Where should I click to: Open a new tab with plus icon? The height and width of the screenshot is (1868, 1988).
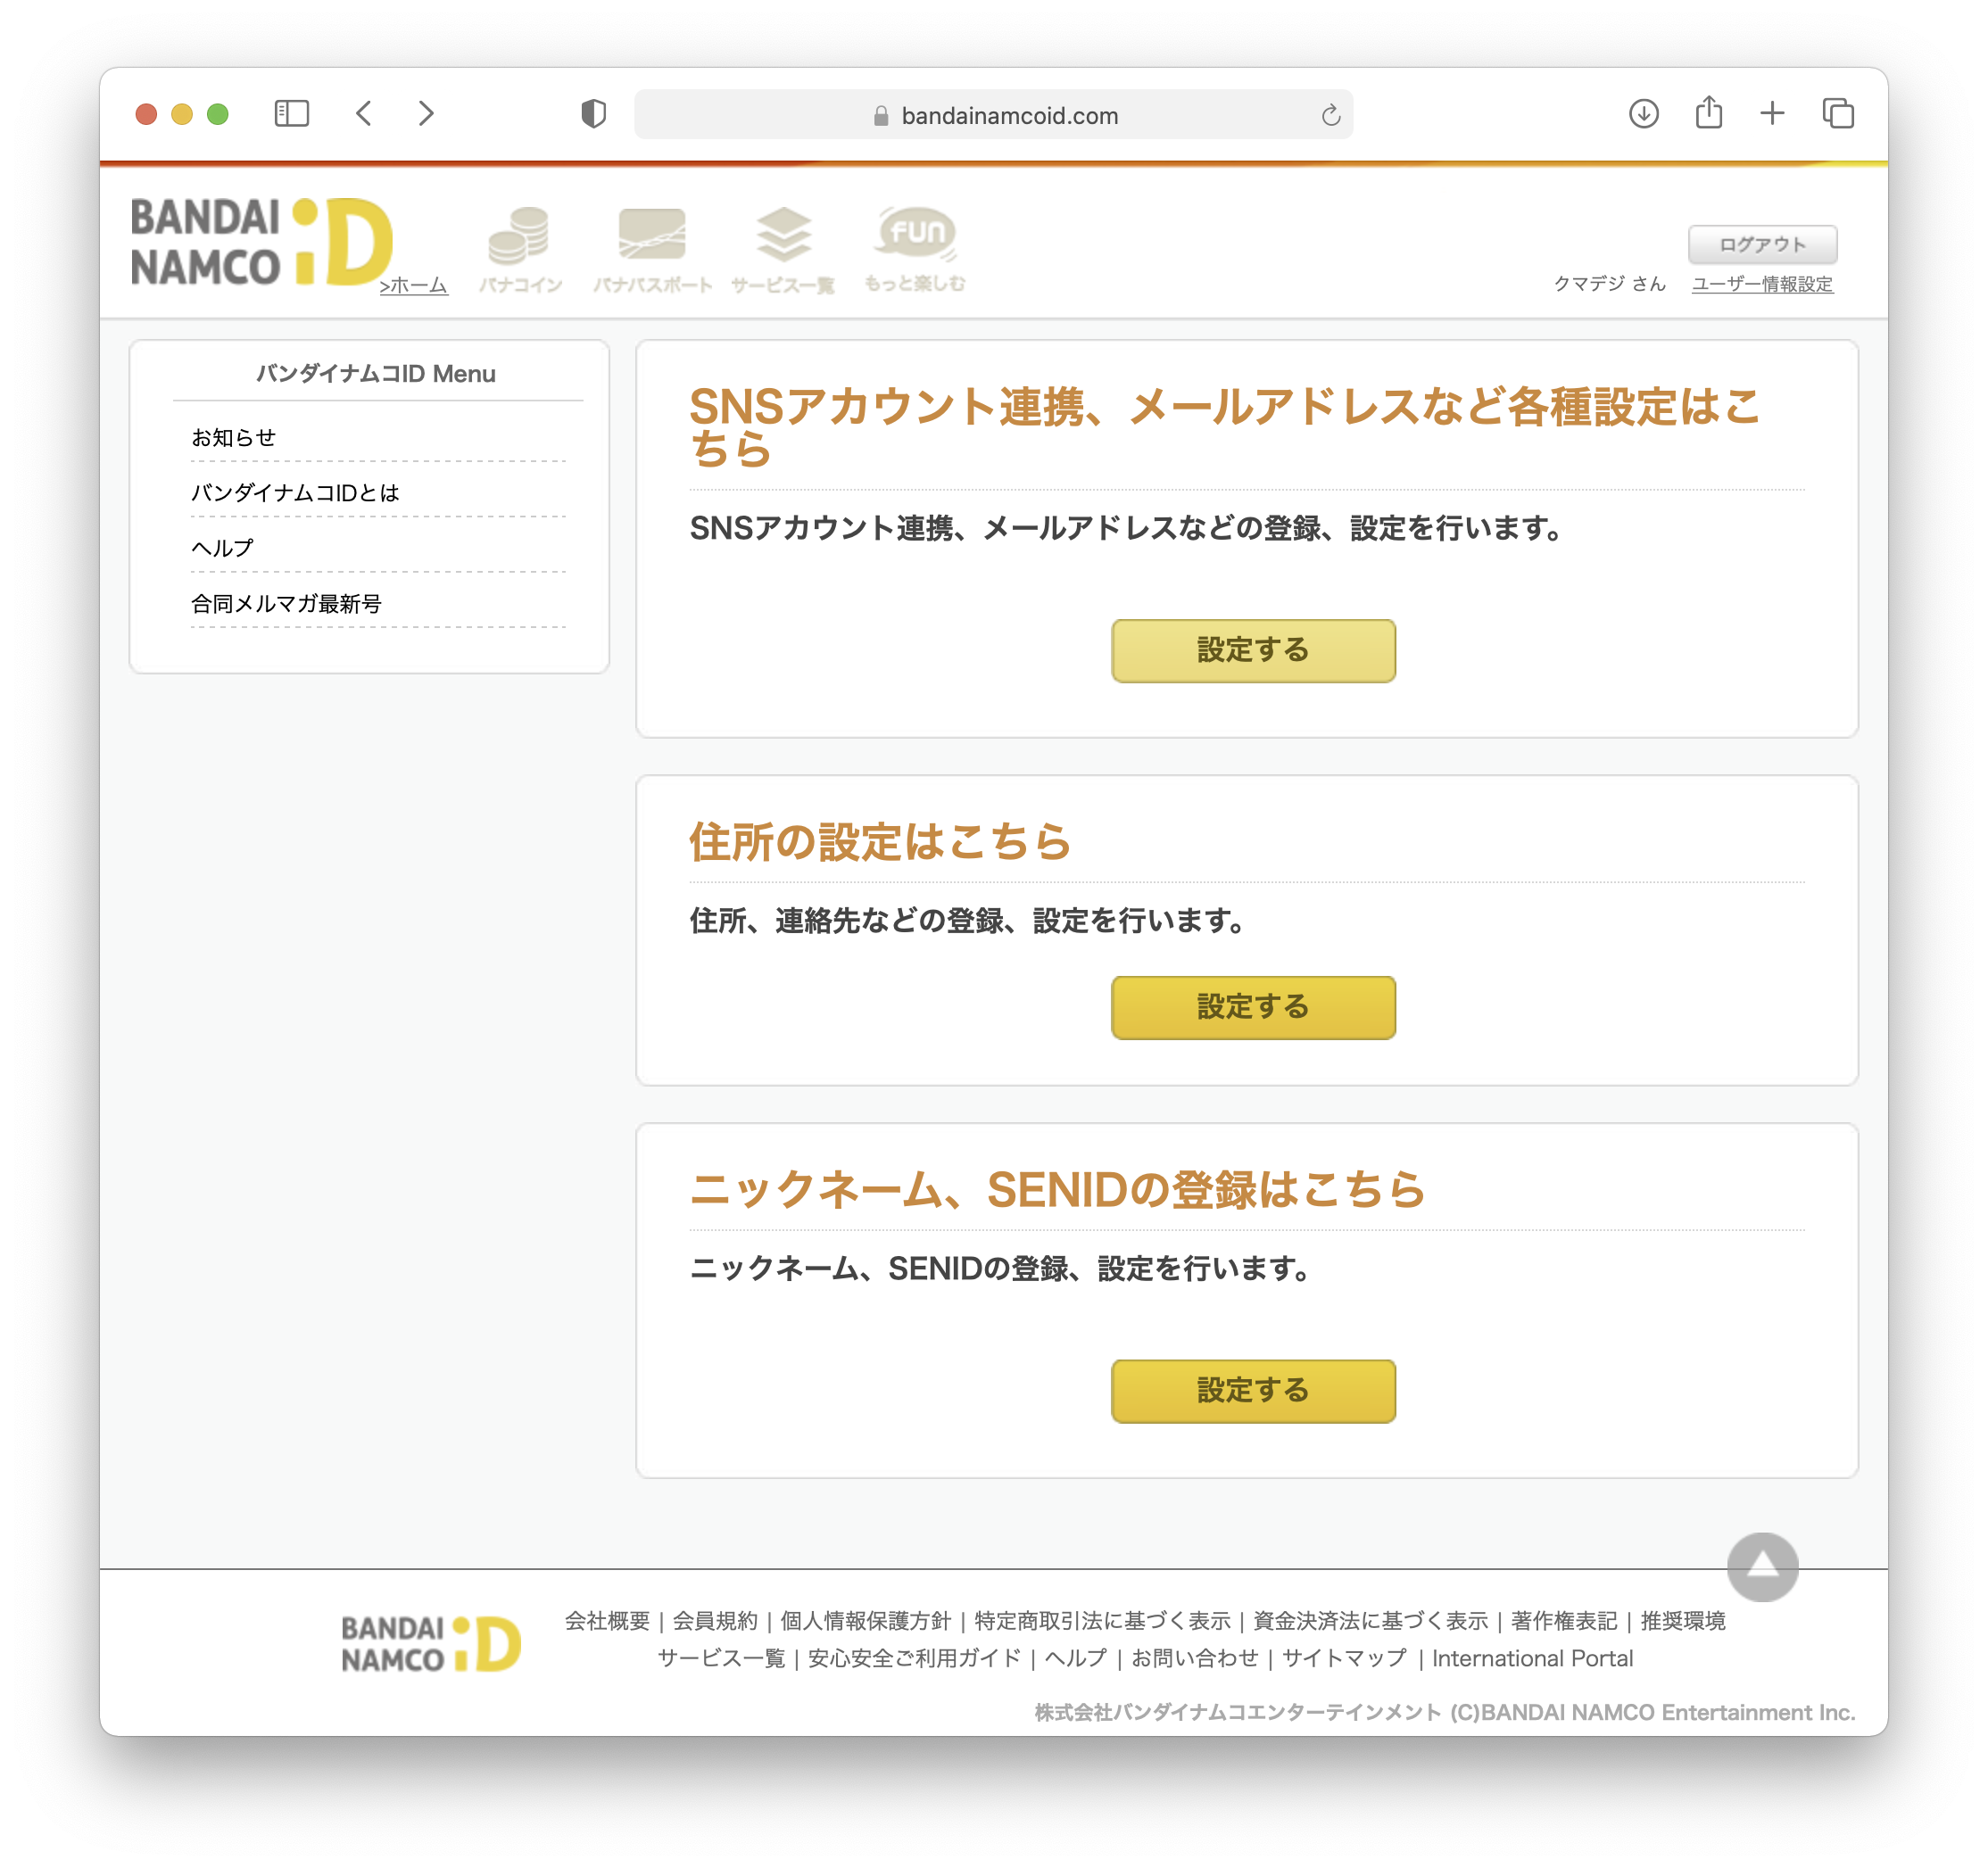click(1772, 114)
